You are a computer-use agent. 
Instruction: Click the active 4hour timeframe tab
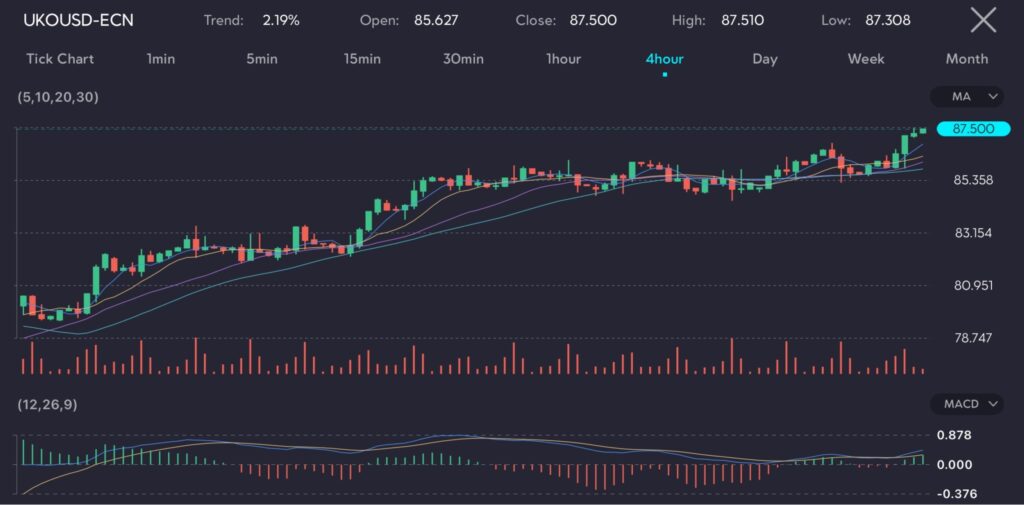click(x=664, y=59)
